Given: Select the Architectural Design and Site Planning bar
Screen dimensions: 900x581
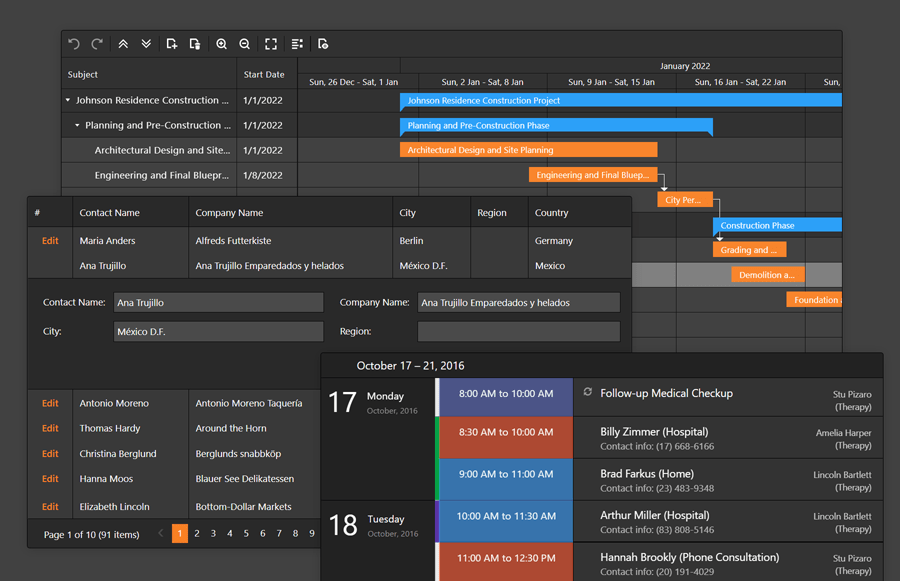Looking at the screenshot, I should coord(528,149).
